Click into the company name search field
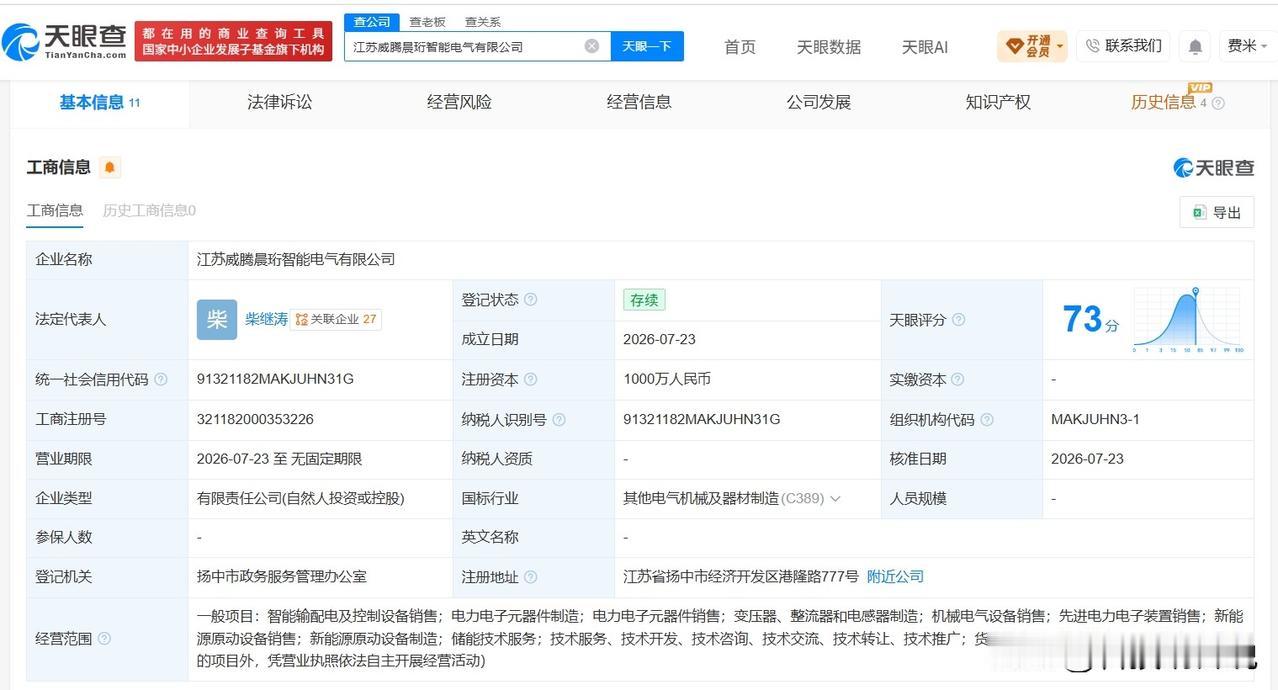Screen dimensions: 1278x690 coord(465,46)
